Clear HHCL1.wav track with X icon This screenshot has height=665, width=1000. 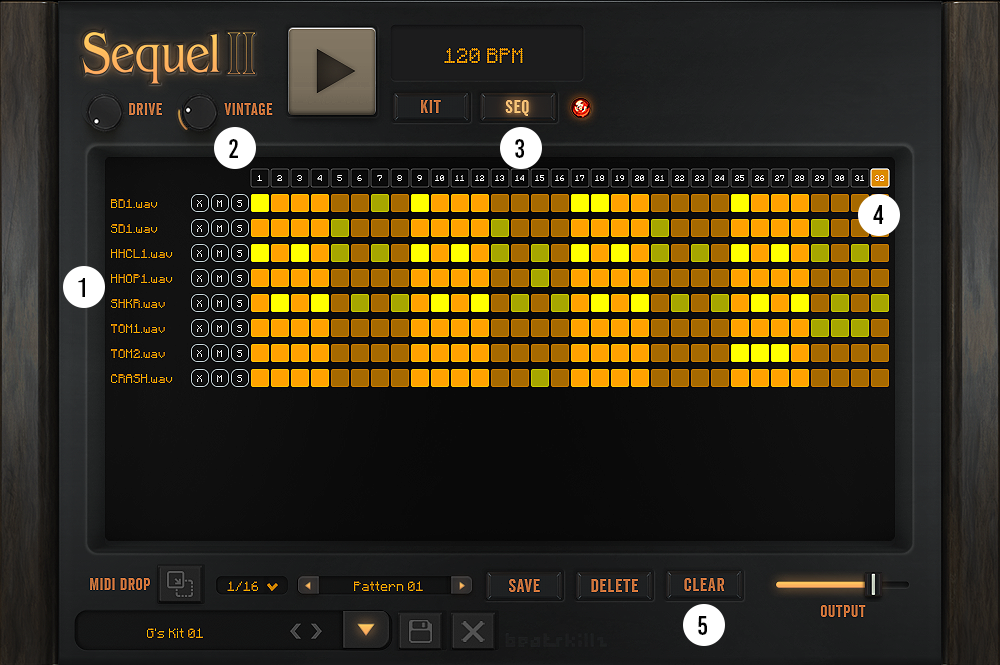pos(200,253)
